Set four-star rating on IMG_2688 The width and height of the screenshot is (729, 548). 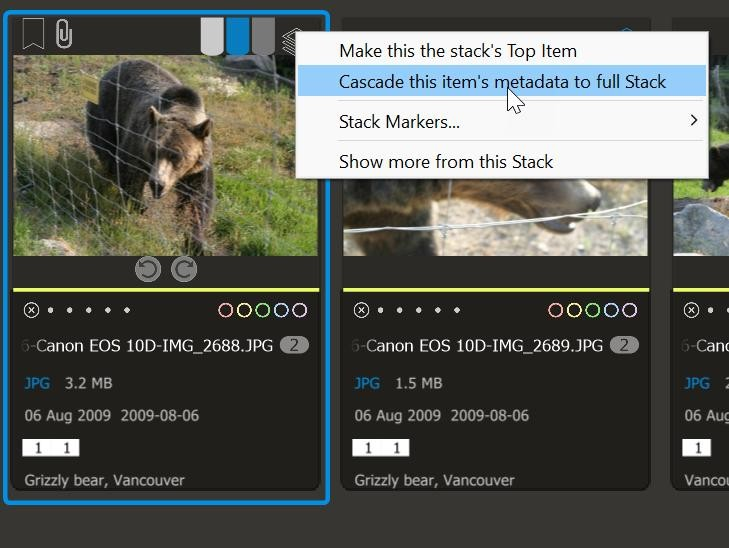tap(107, 310)
